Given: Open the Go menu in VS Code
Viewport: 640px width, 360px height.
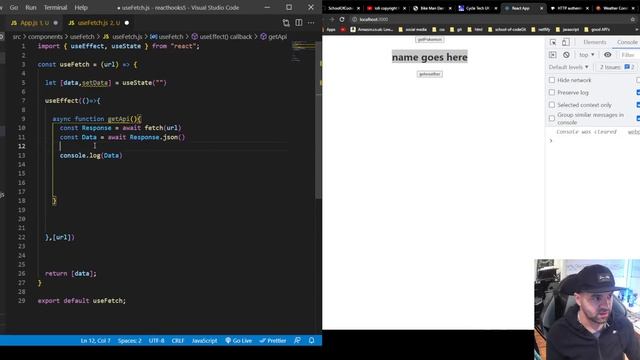Looking at the screenshot, I should [x=14, y=7].
